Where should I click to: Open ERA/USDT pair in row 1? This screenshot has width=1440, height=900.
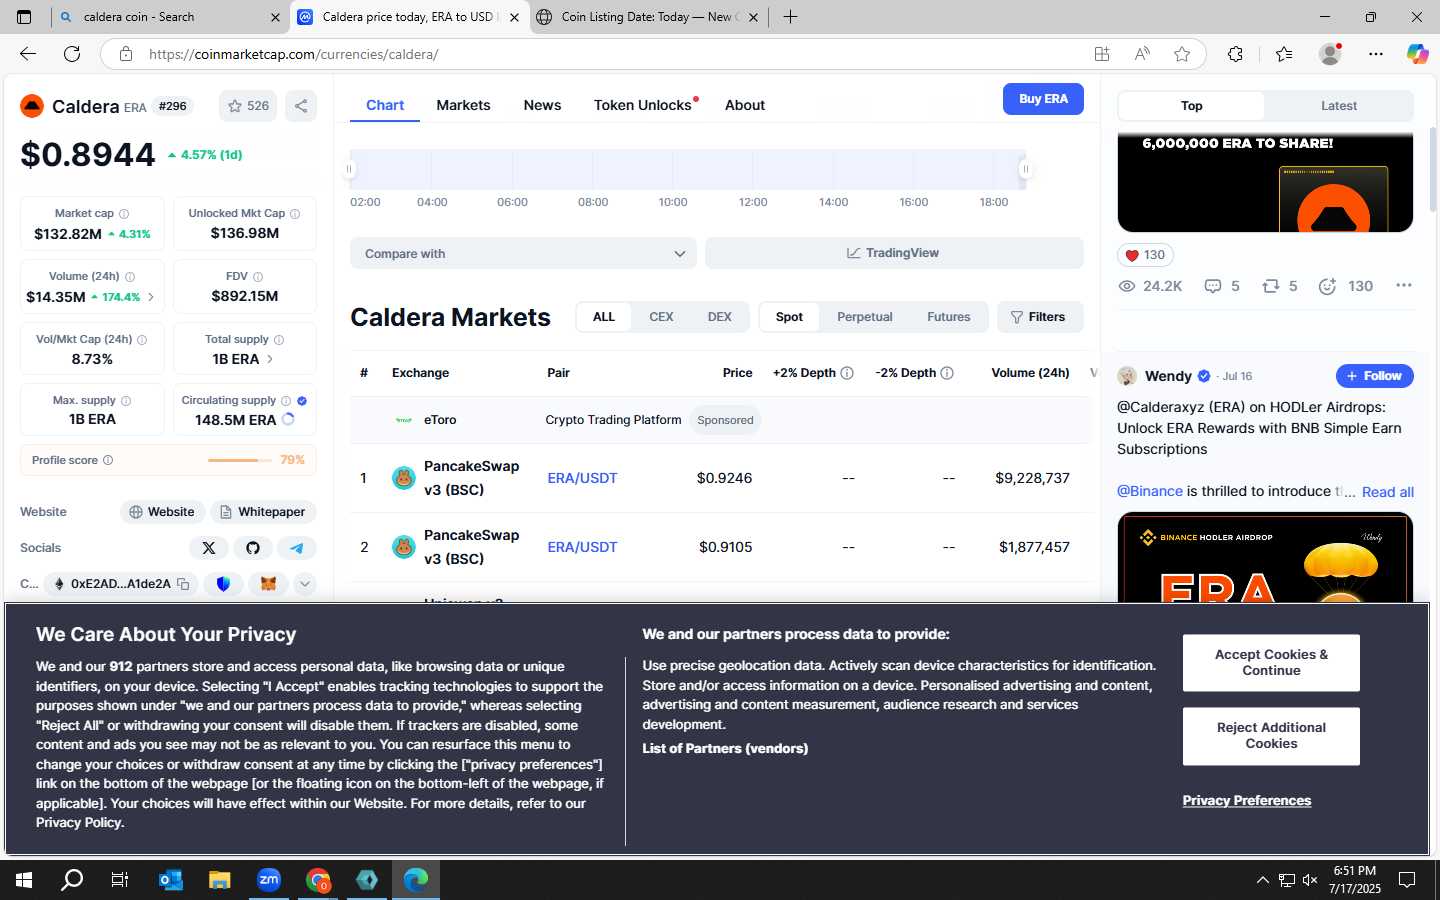(x=582, y=478)
